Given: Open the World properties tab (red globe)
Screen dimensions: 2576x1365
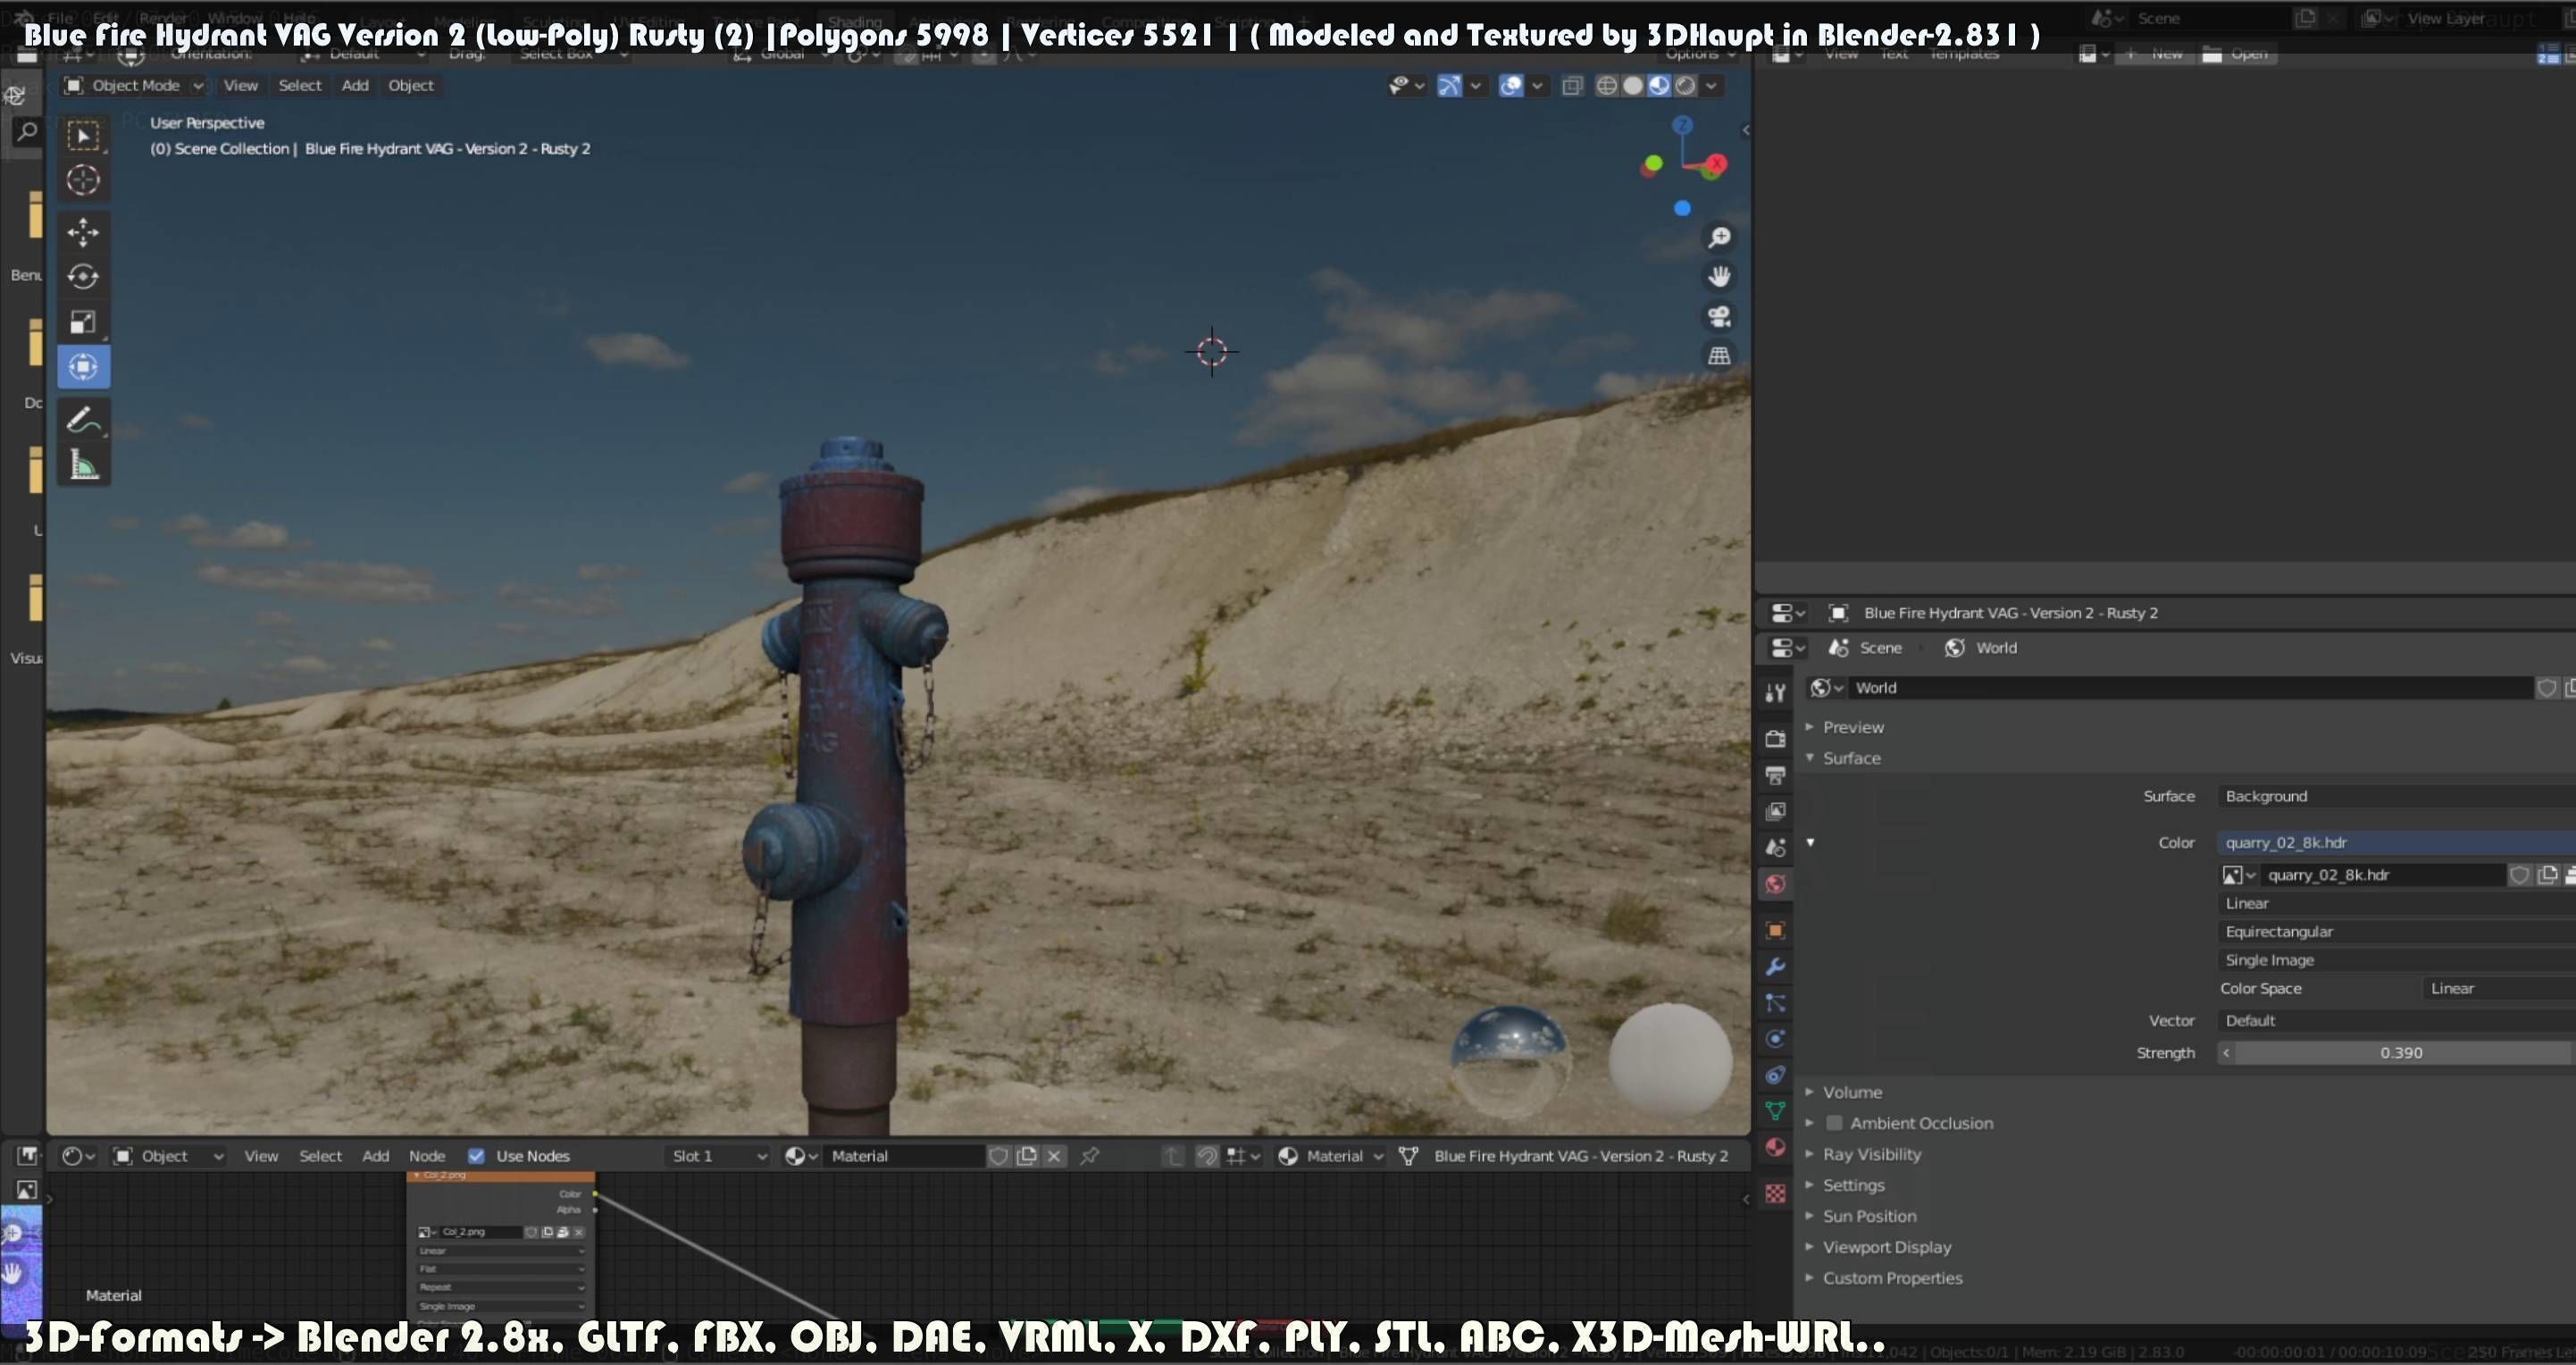Looking at the screenshot, I should click(1775, 884).
